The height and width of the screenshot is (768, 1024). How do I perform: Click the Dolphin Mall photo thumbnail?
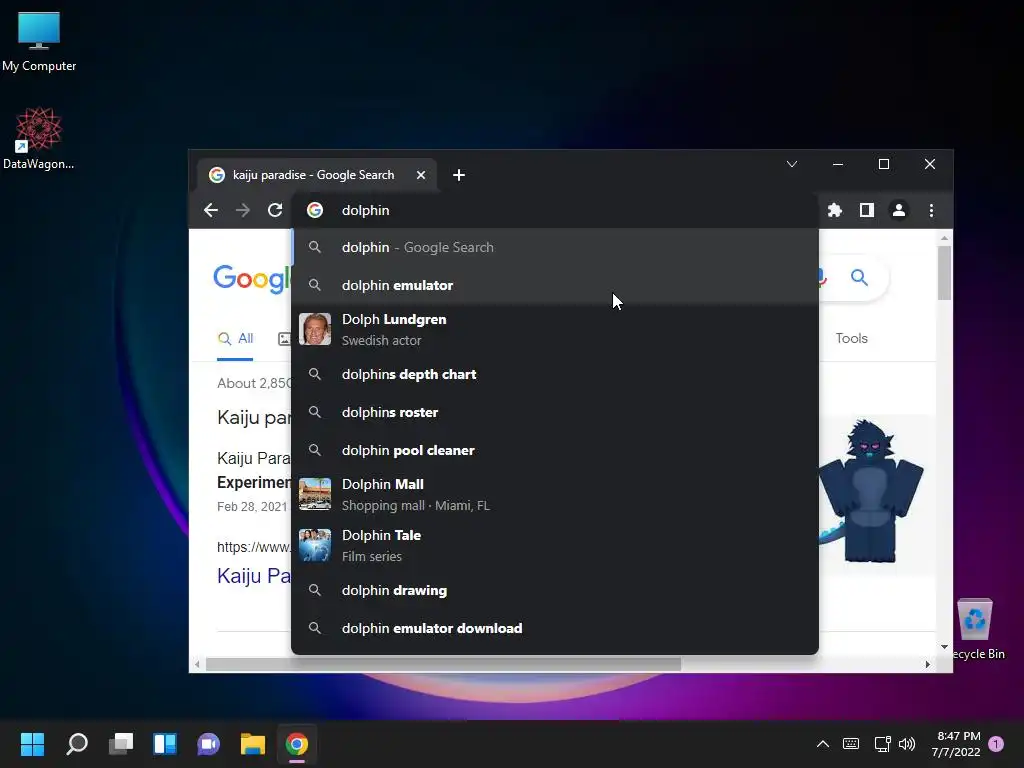(315, 494)
